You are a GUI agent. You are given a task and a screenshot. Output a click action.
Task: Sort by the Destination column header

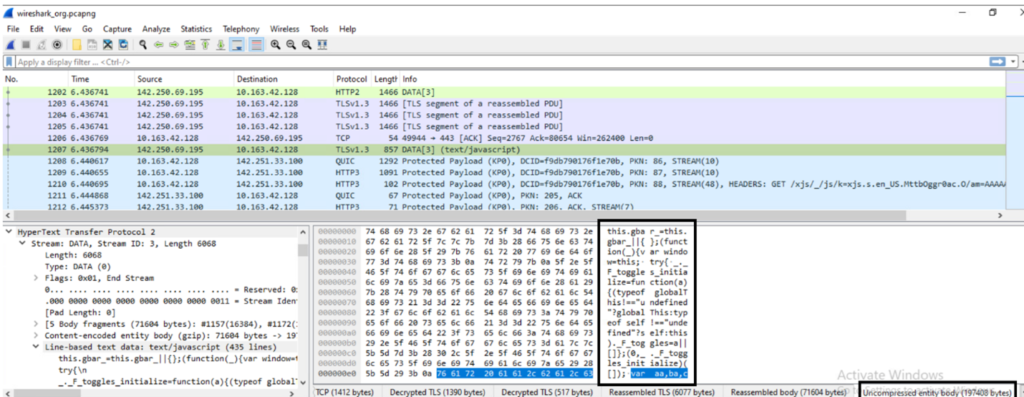coord(284,79)
